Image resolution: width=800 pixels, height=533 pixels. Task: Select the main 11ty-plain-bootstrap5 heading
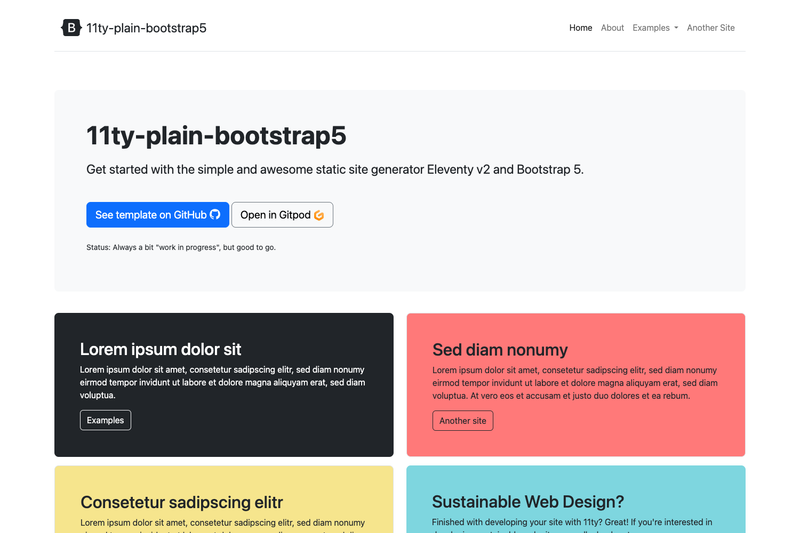coord(216,136)
